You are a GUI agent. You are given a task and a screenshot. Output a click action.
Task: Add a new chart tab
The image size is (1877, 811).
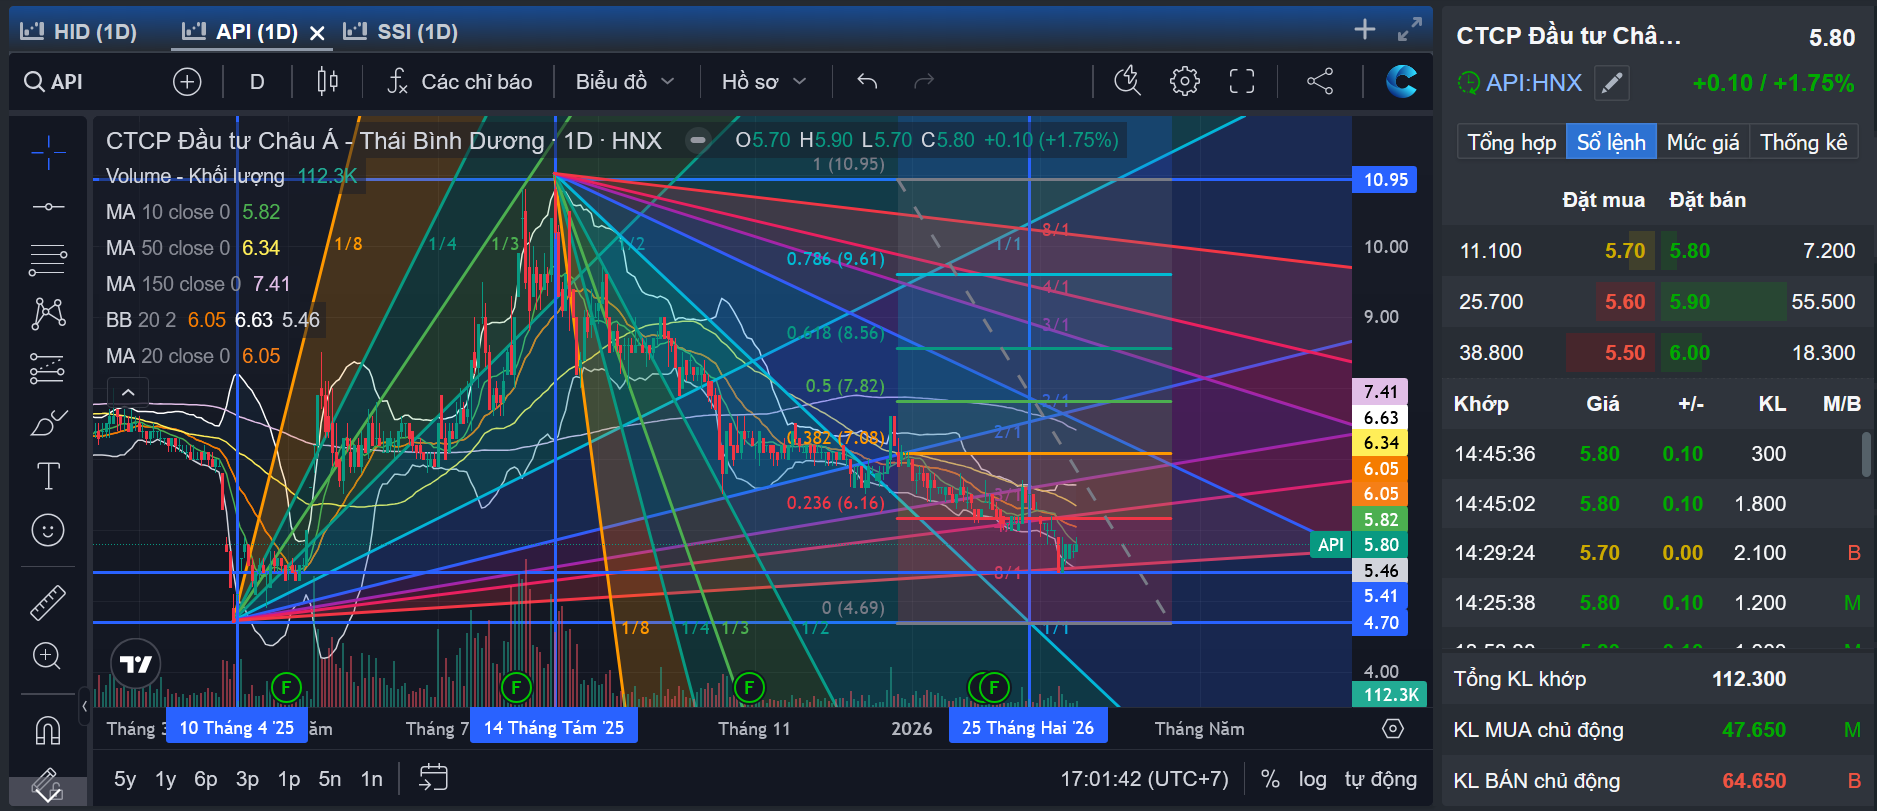click(1365, 30)
